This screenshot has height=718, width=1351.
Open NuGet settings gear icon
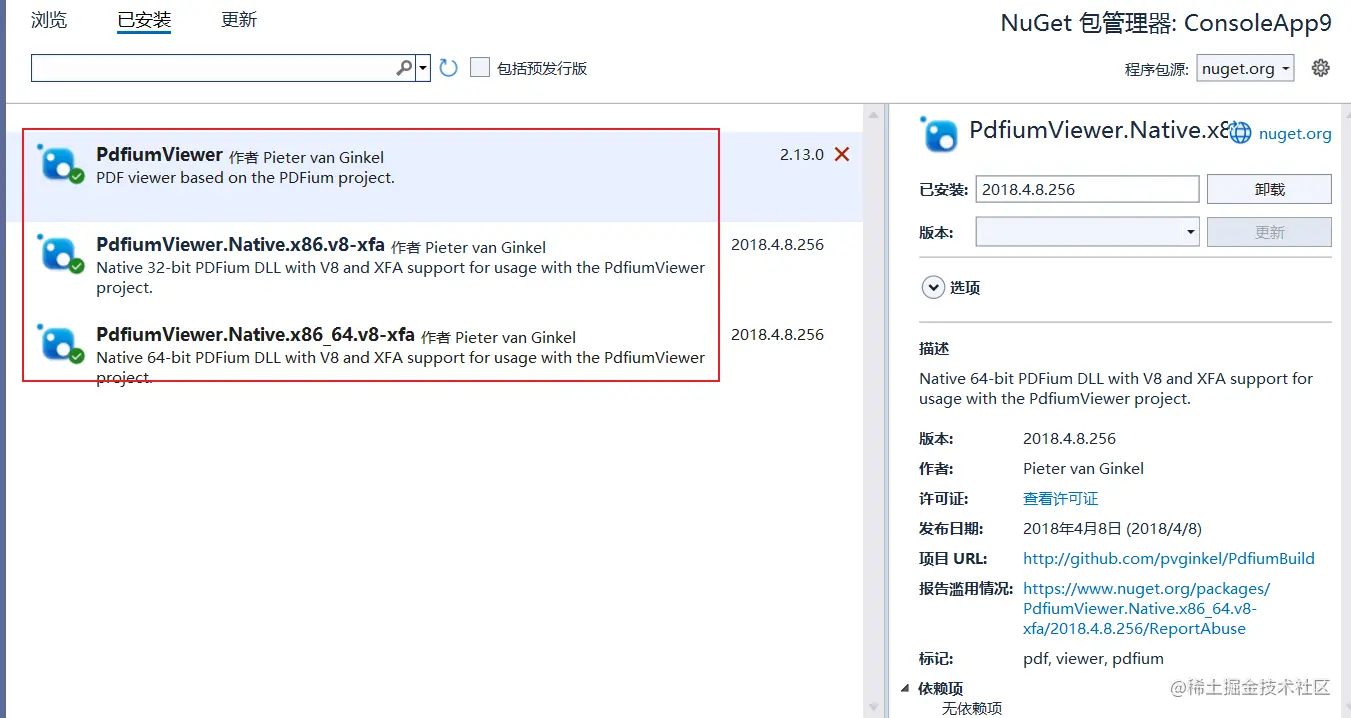(1321, 68)
